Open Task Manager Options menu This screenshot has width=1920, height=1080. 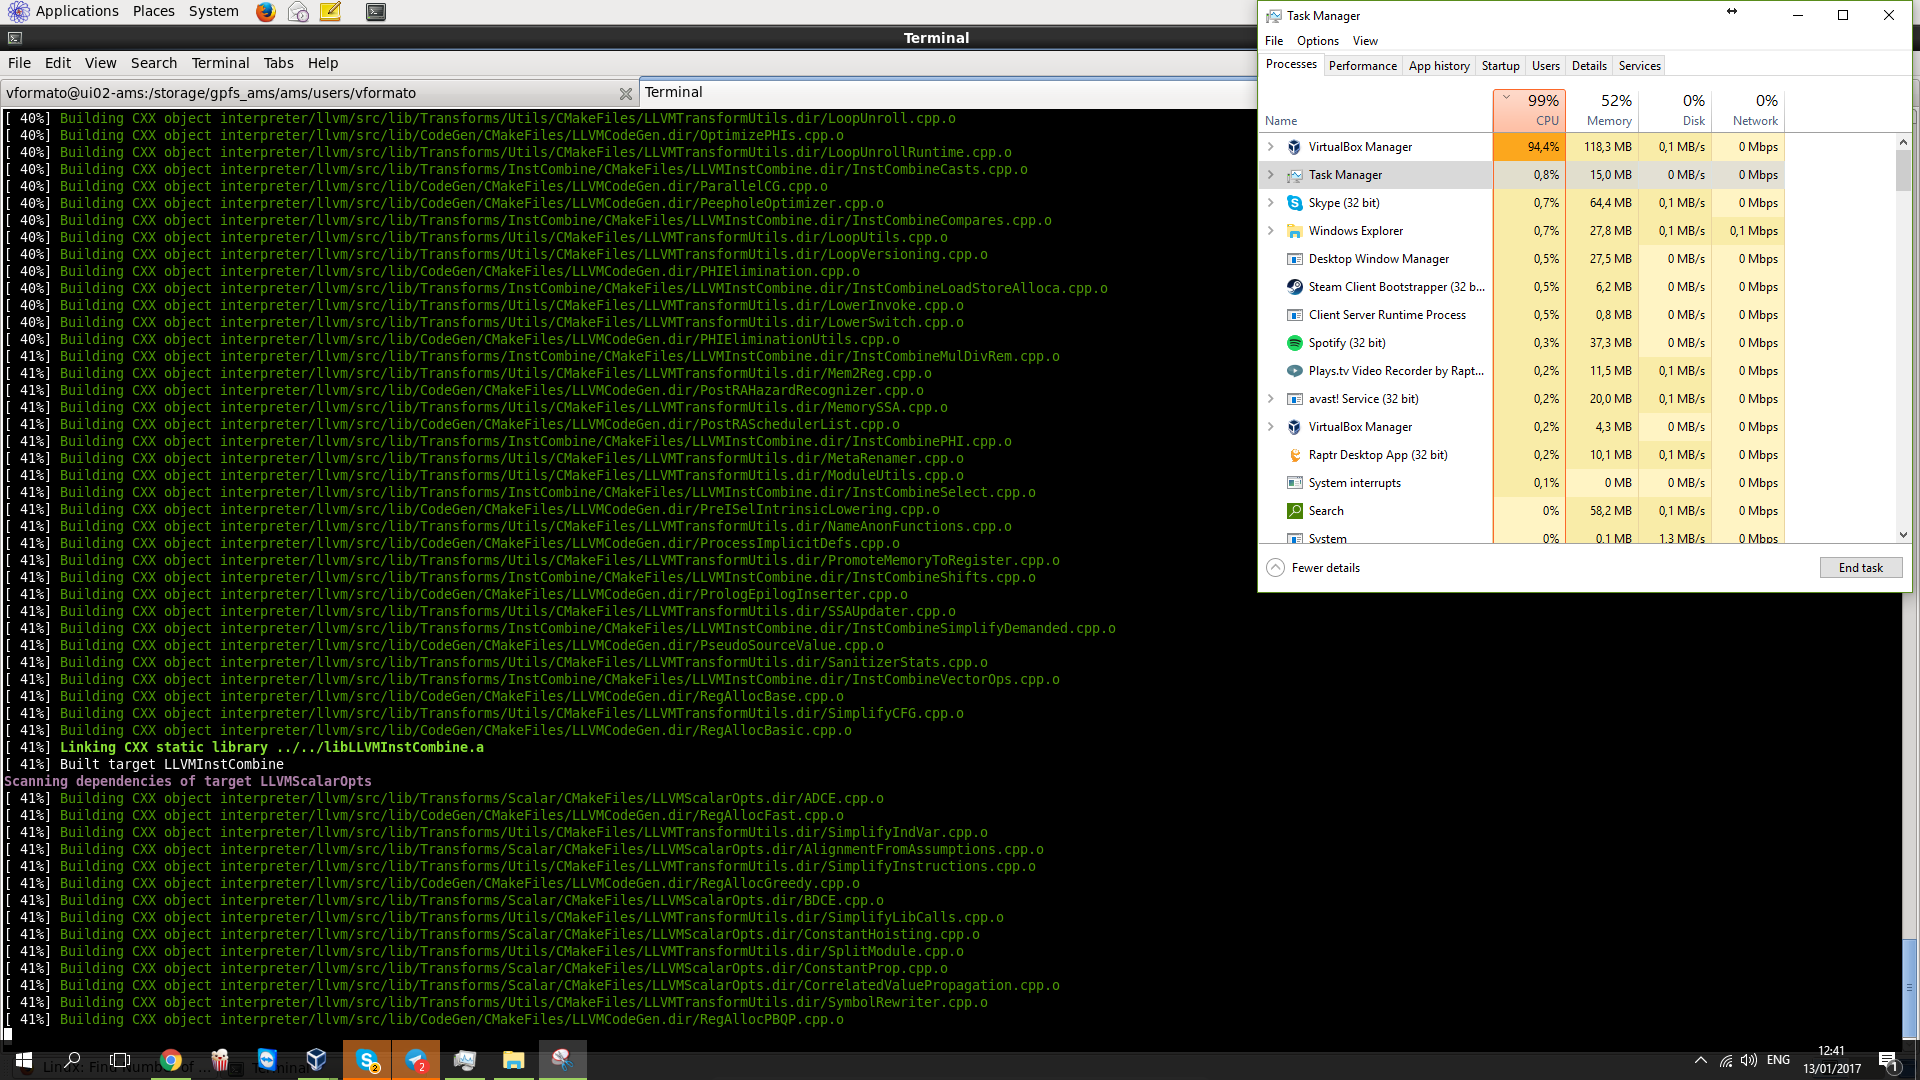click(1318, 41)
